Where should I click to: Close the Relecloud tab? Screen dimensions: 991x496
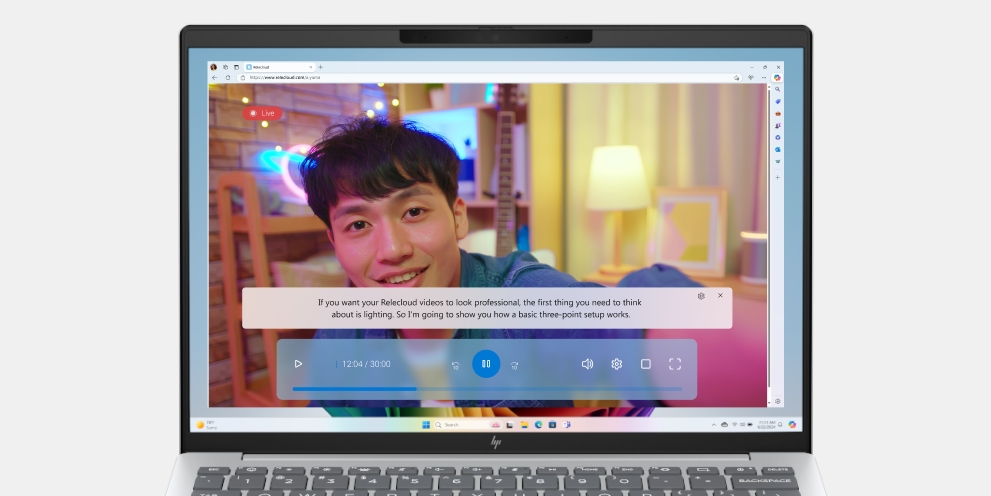(311, 67)
